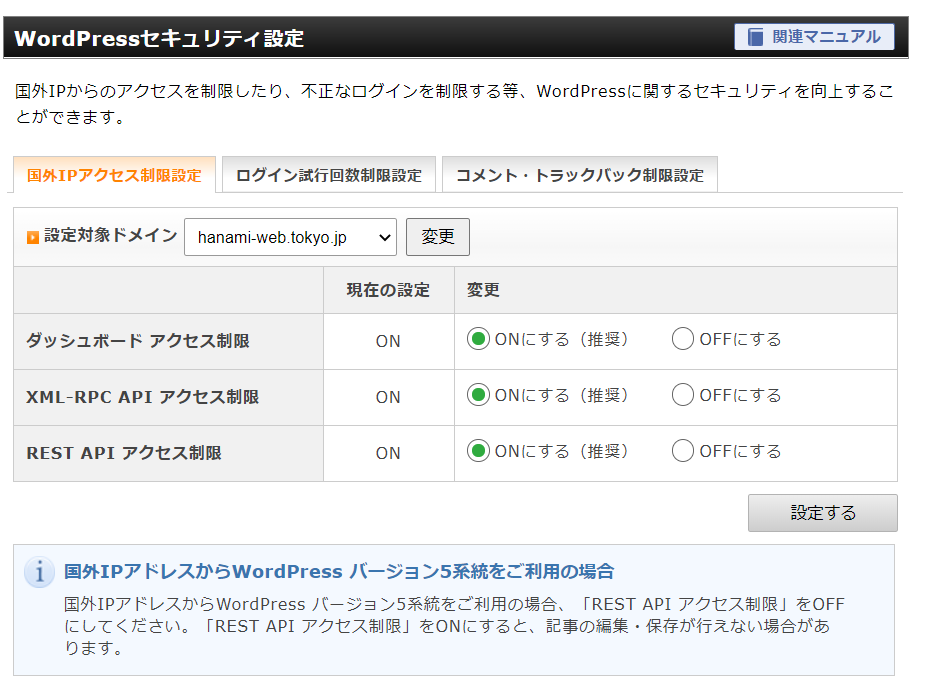Screen dimensions: 930x681
Task: Click the 現在の設定 column header
Action: tap(388, 290)
